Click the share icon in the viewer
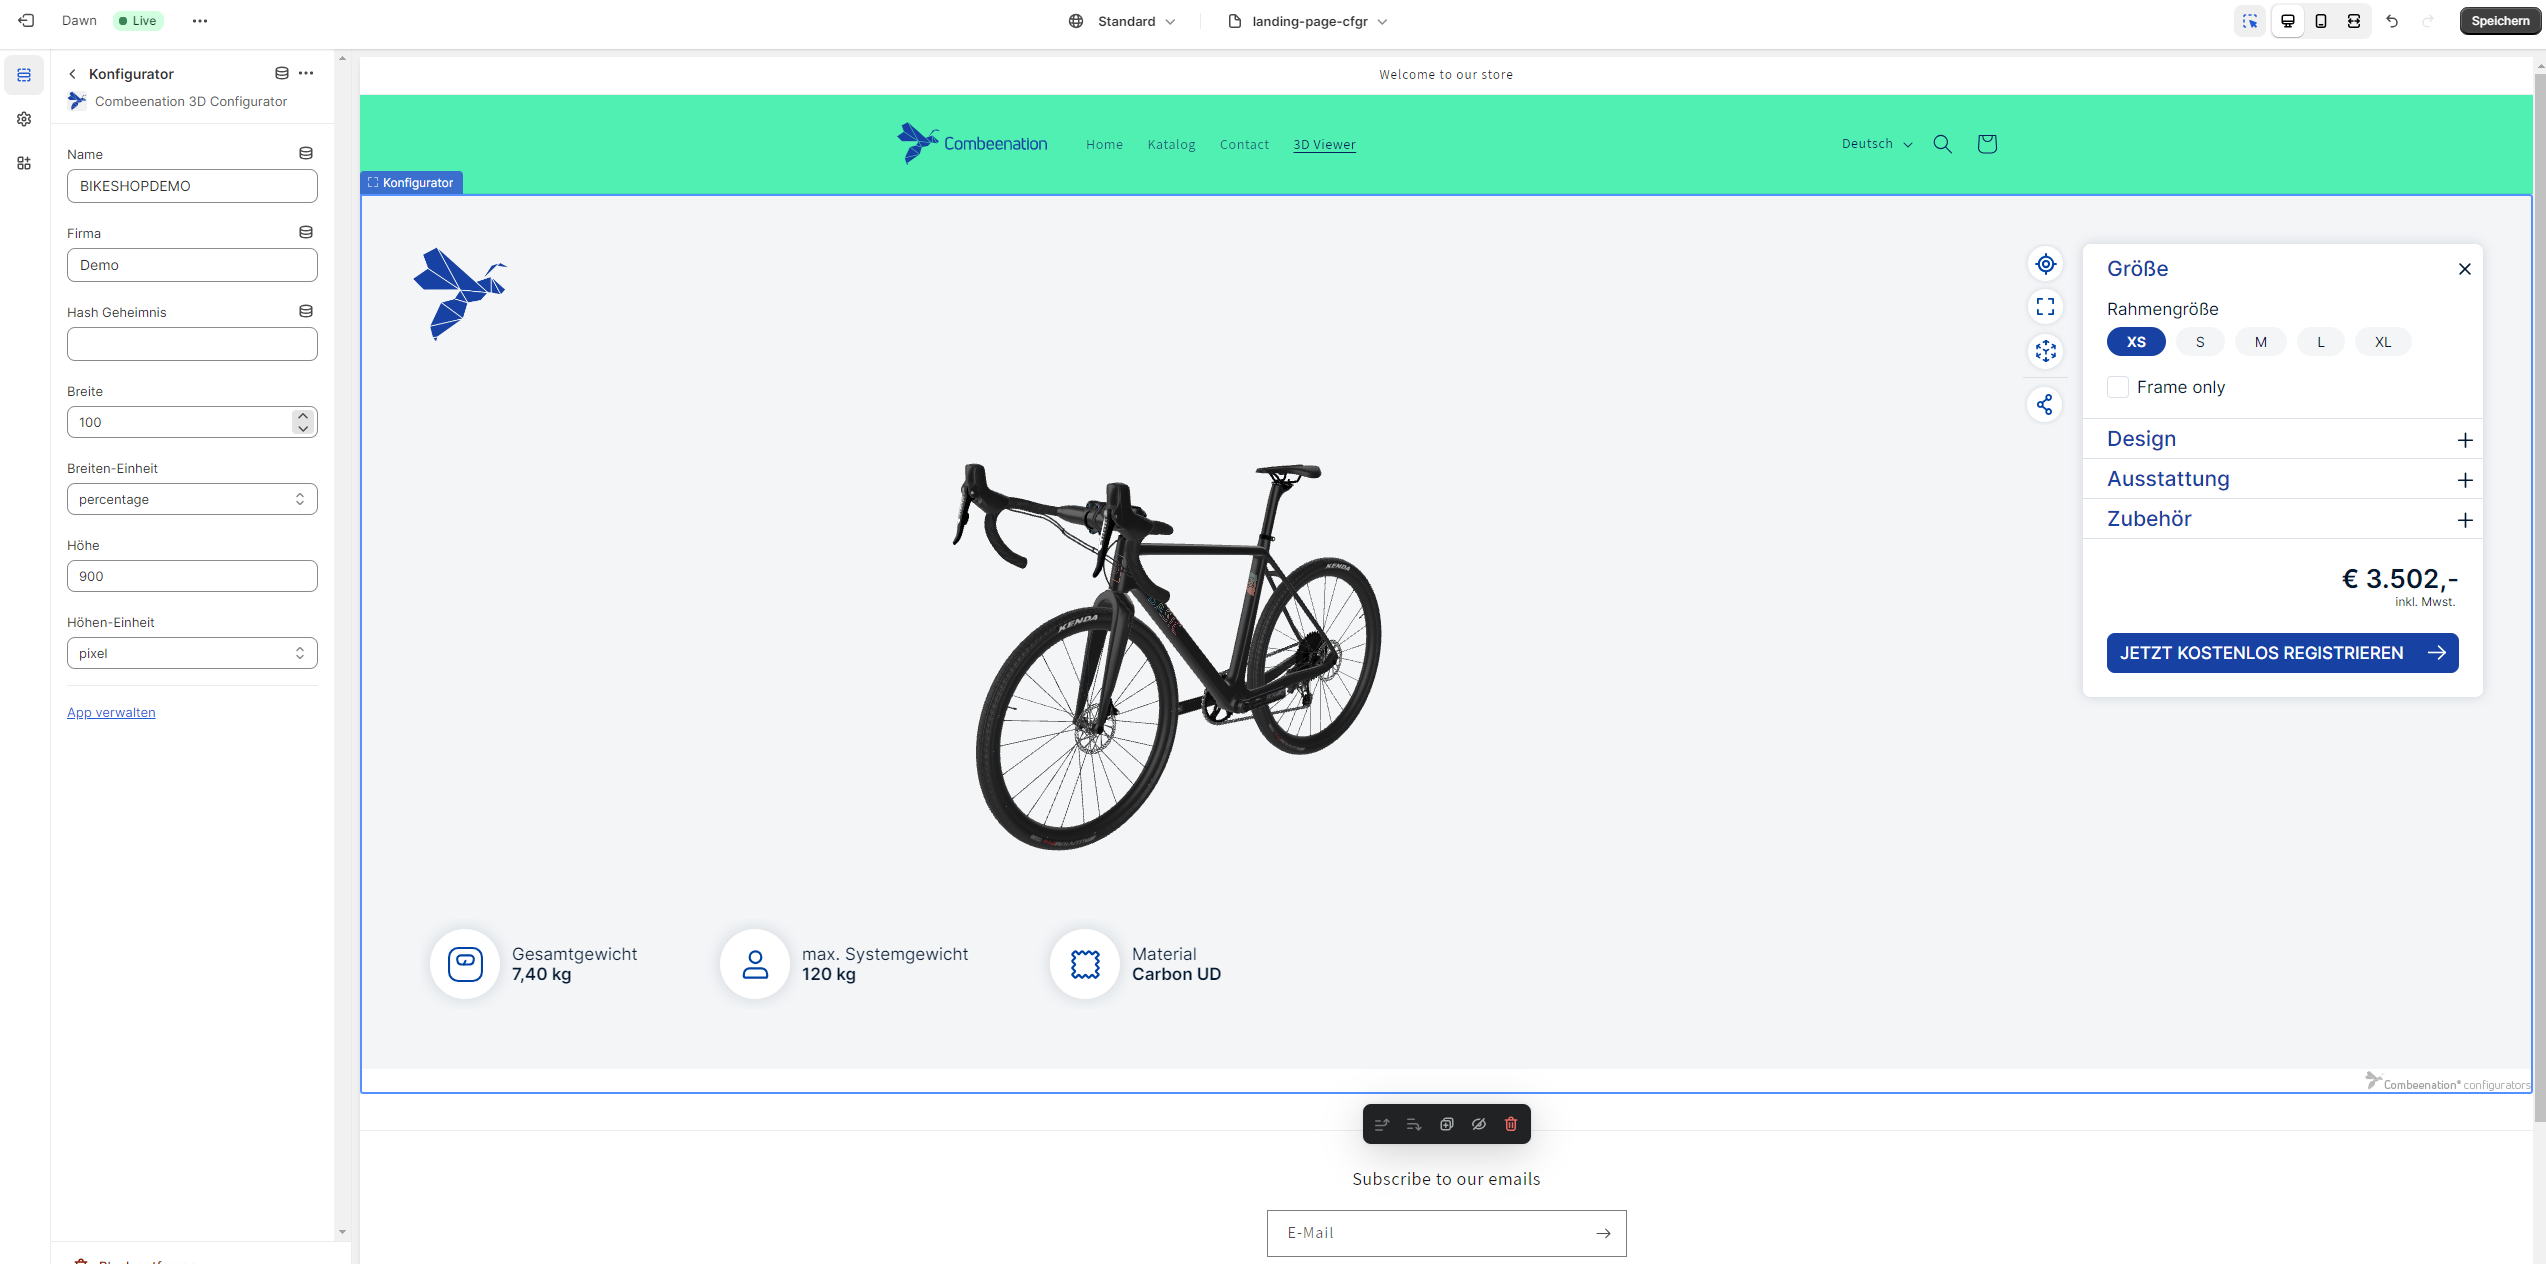The width and height of the screenshot is (2546, 1264). pos(2045,405)
